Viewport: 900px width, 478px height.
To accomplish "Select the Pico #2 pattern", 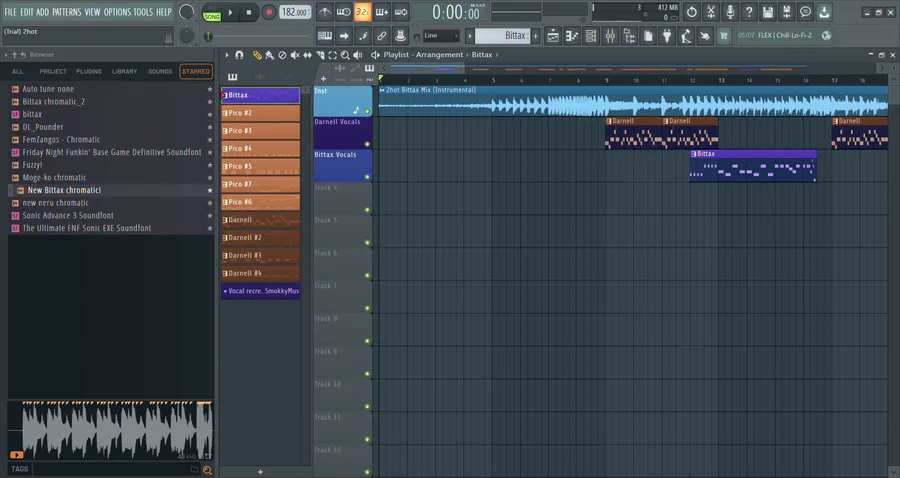I will pyautogui.click(x=261, y=113).
